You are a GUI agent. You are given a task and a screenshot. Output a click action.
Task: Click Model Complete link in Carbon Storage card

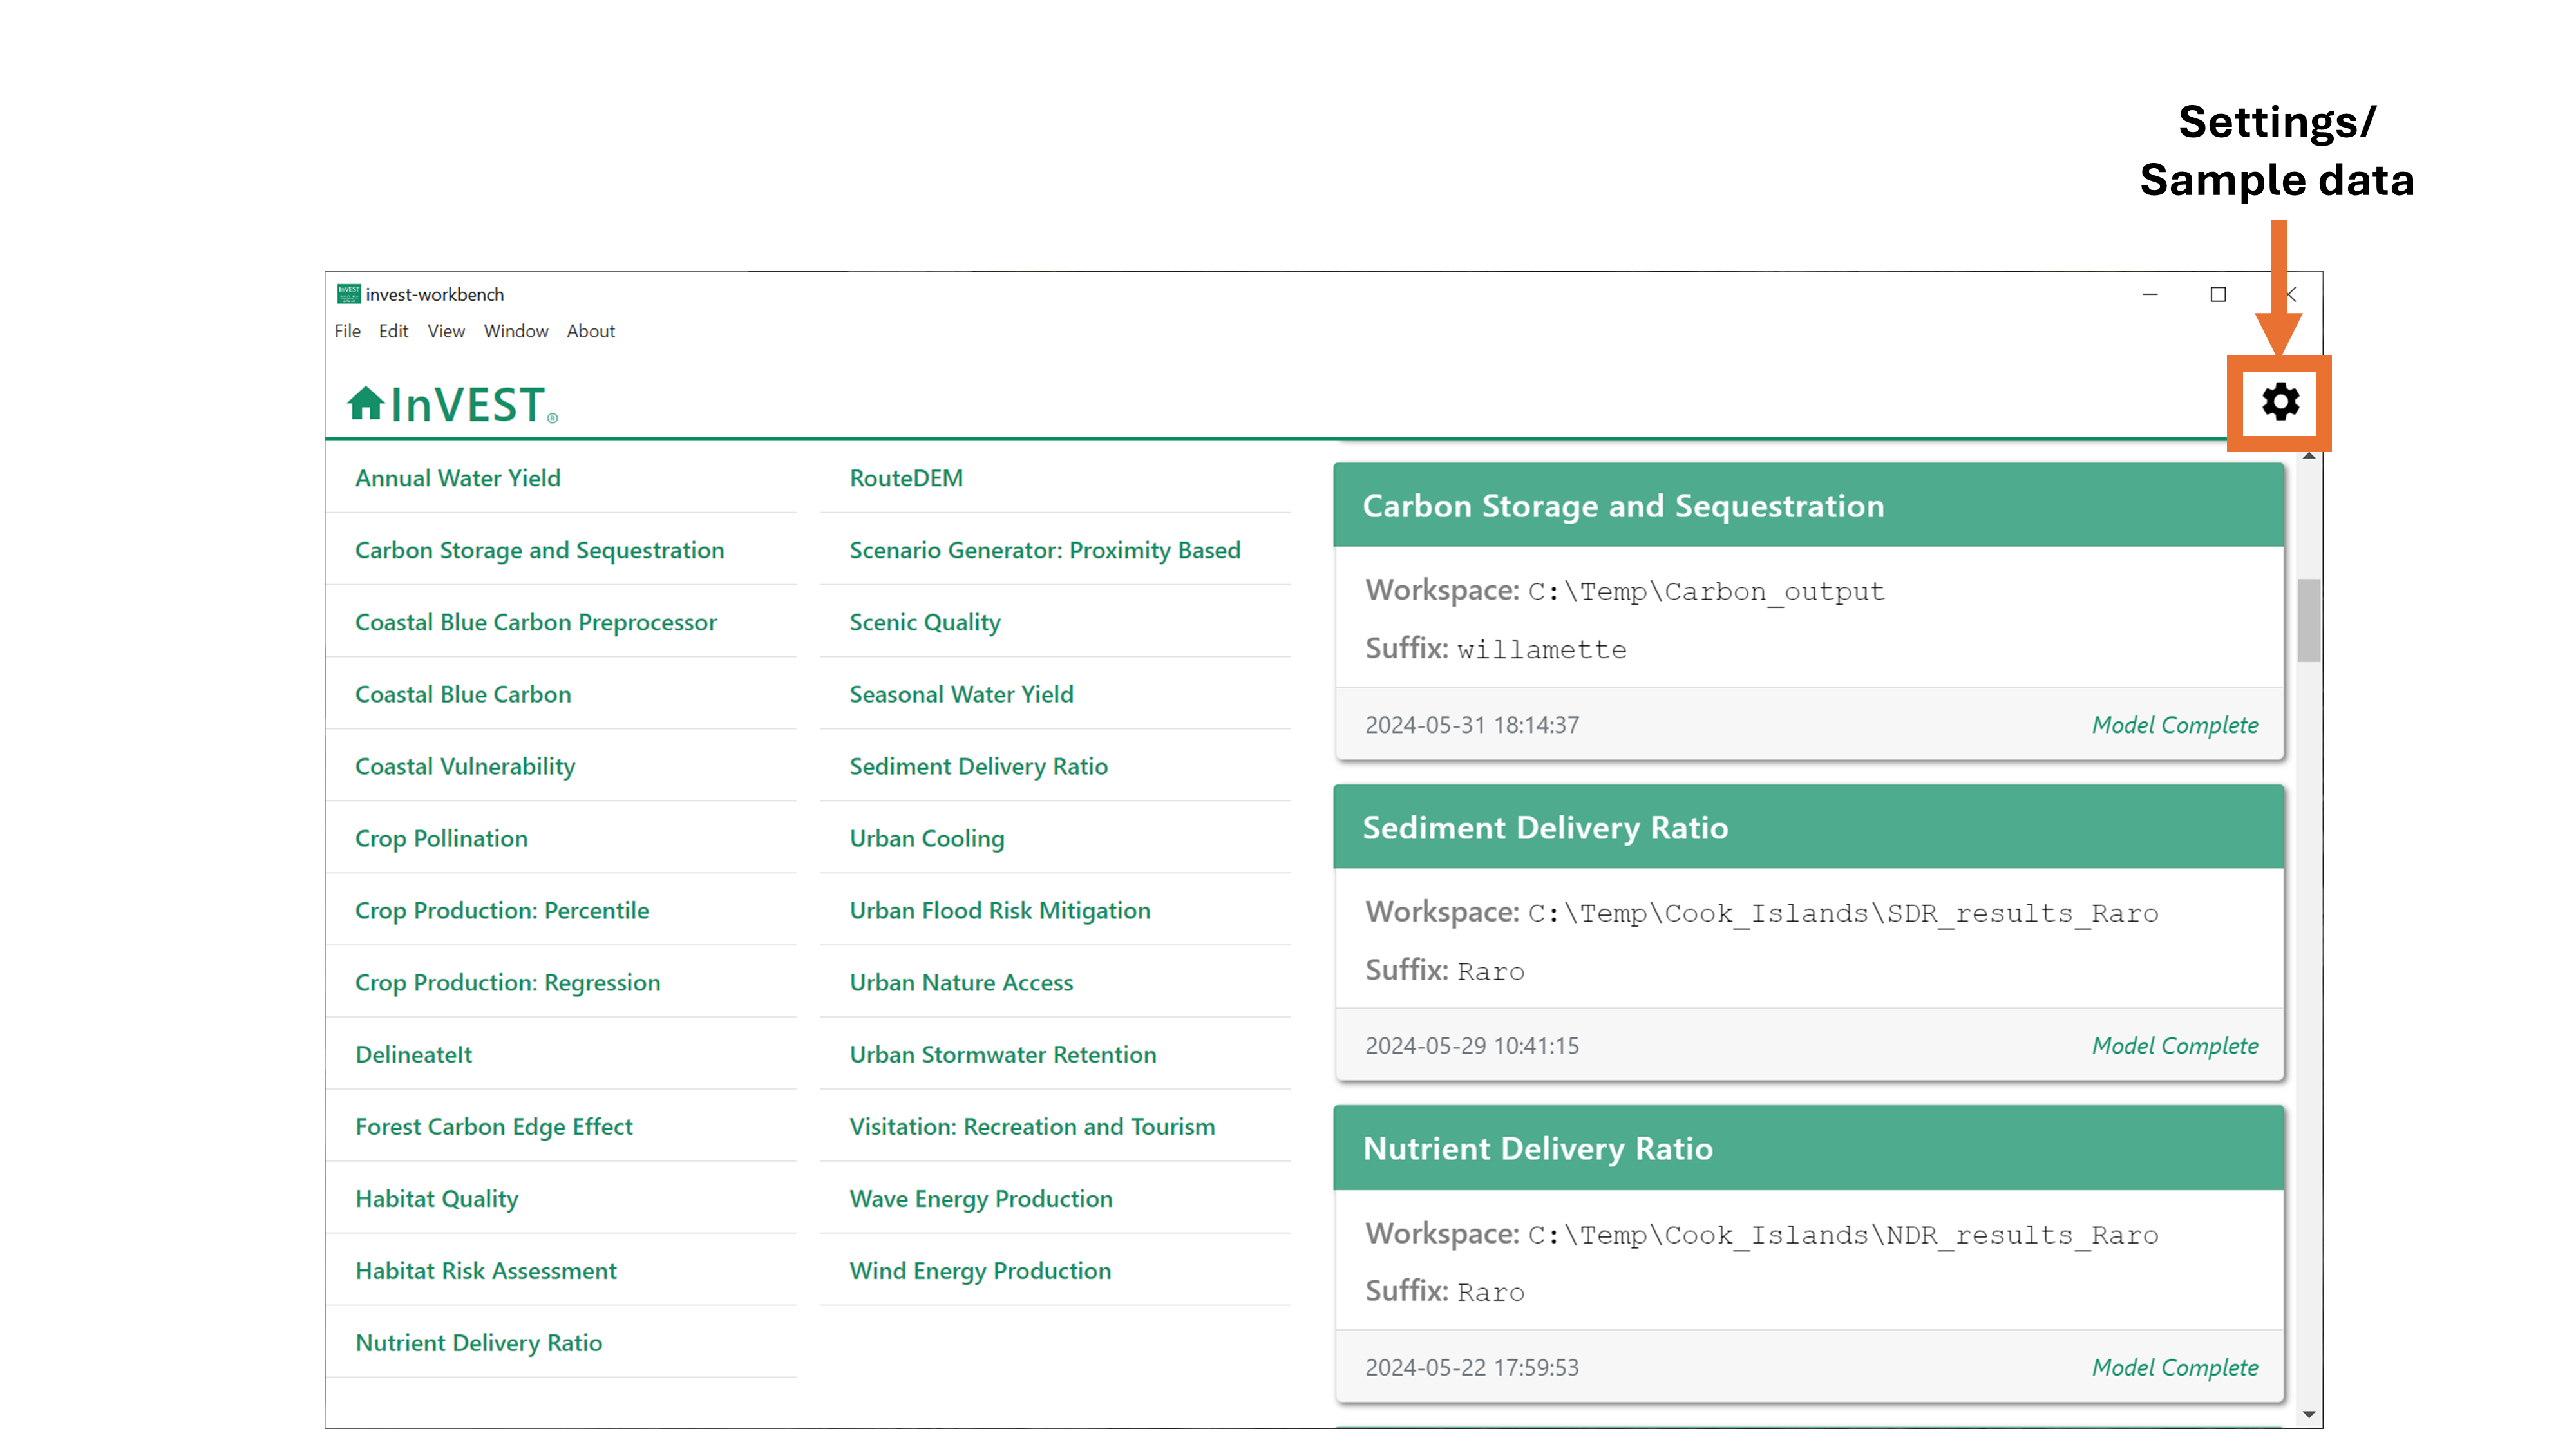(2174, 724)
